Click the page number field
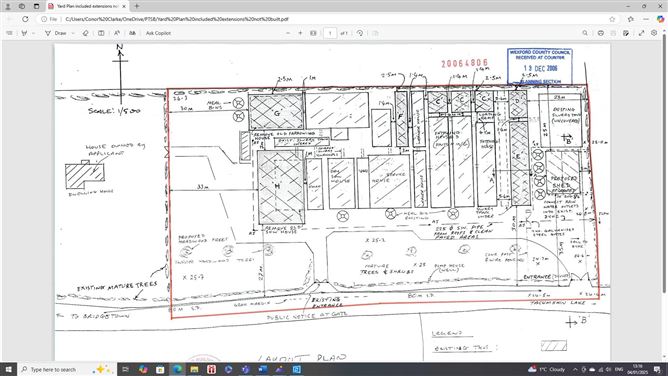Viewport: 668px width, 376px height. (330, 33)
